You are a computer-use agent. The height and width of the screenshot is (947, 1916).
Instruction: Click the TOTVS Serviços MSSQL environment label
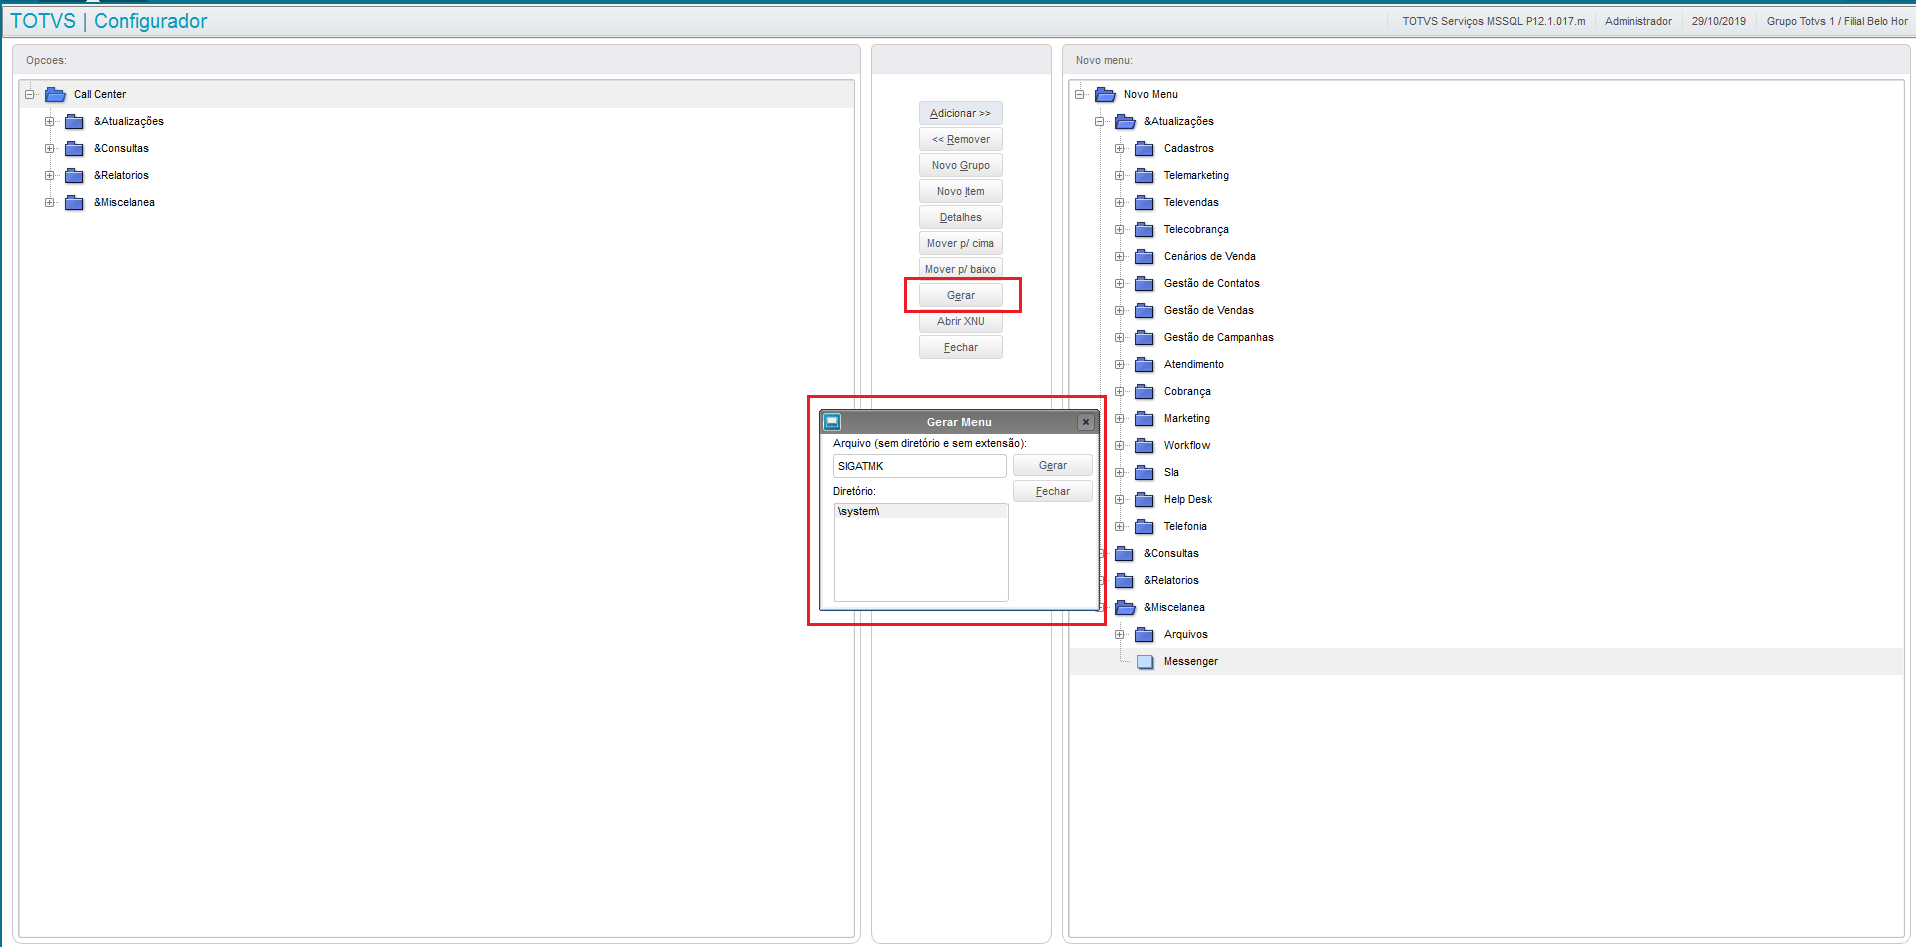pos(1494,21)
